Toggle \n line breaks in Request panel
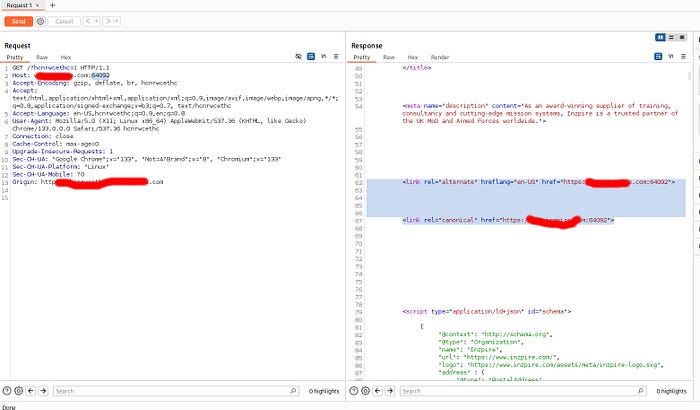The image size is (700, 410). point(324,56)
